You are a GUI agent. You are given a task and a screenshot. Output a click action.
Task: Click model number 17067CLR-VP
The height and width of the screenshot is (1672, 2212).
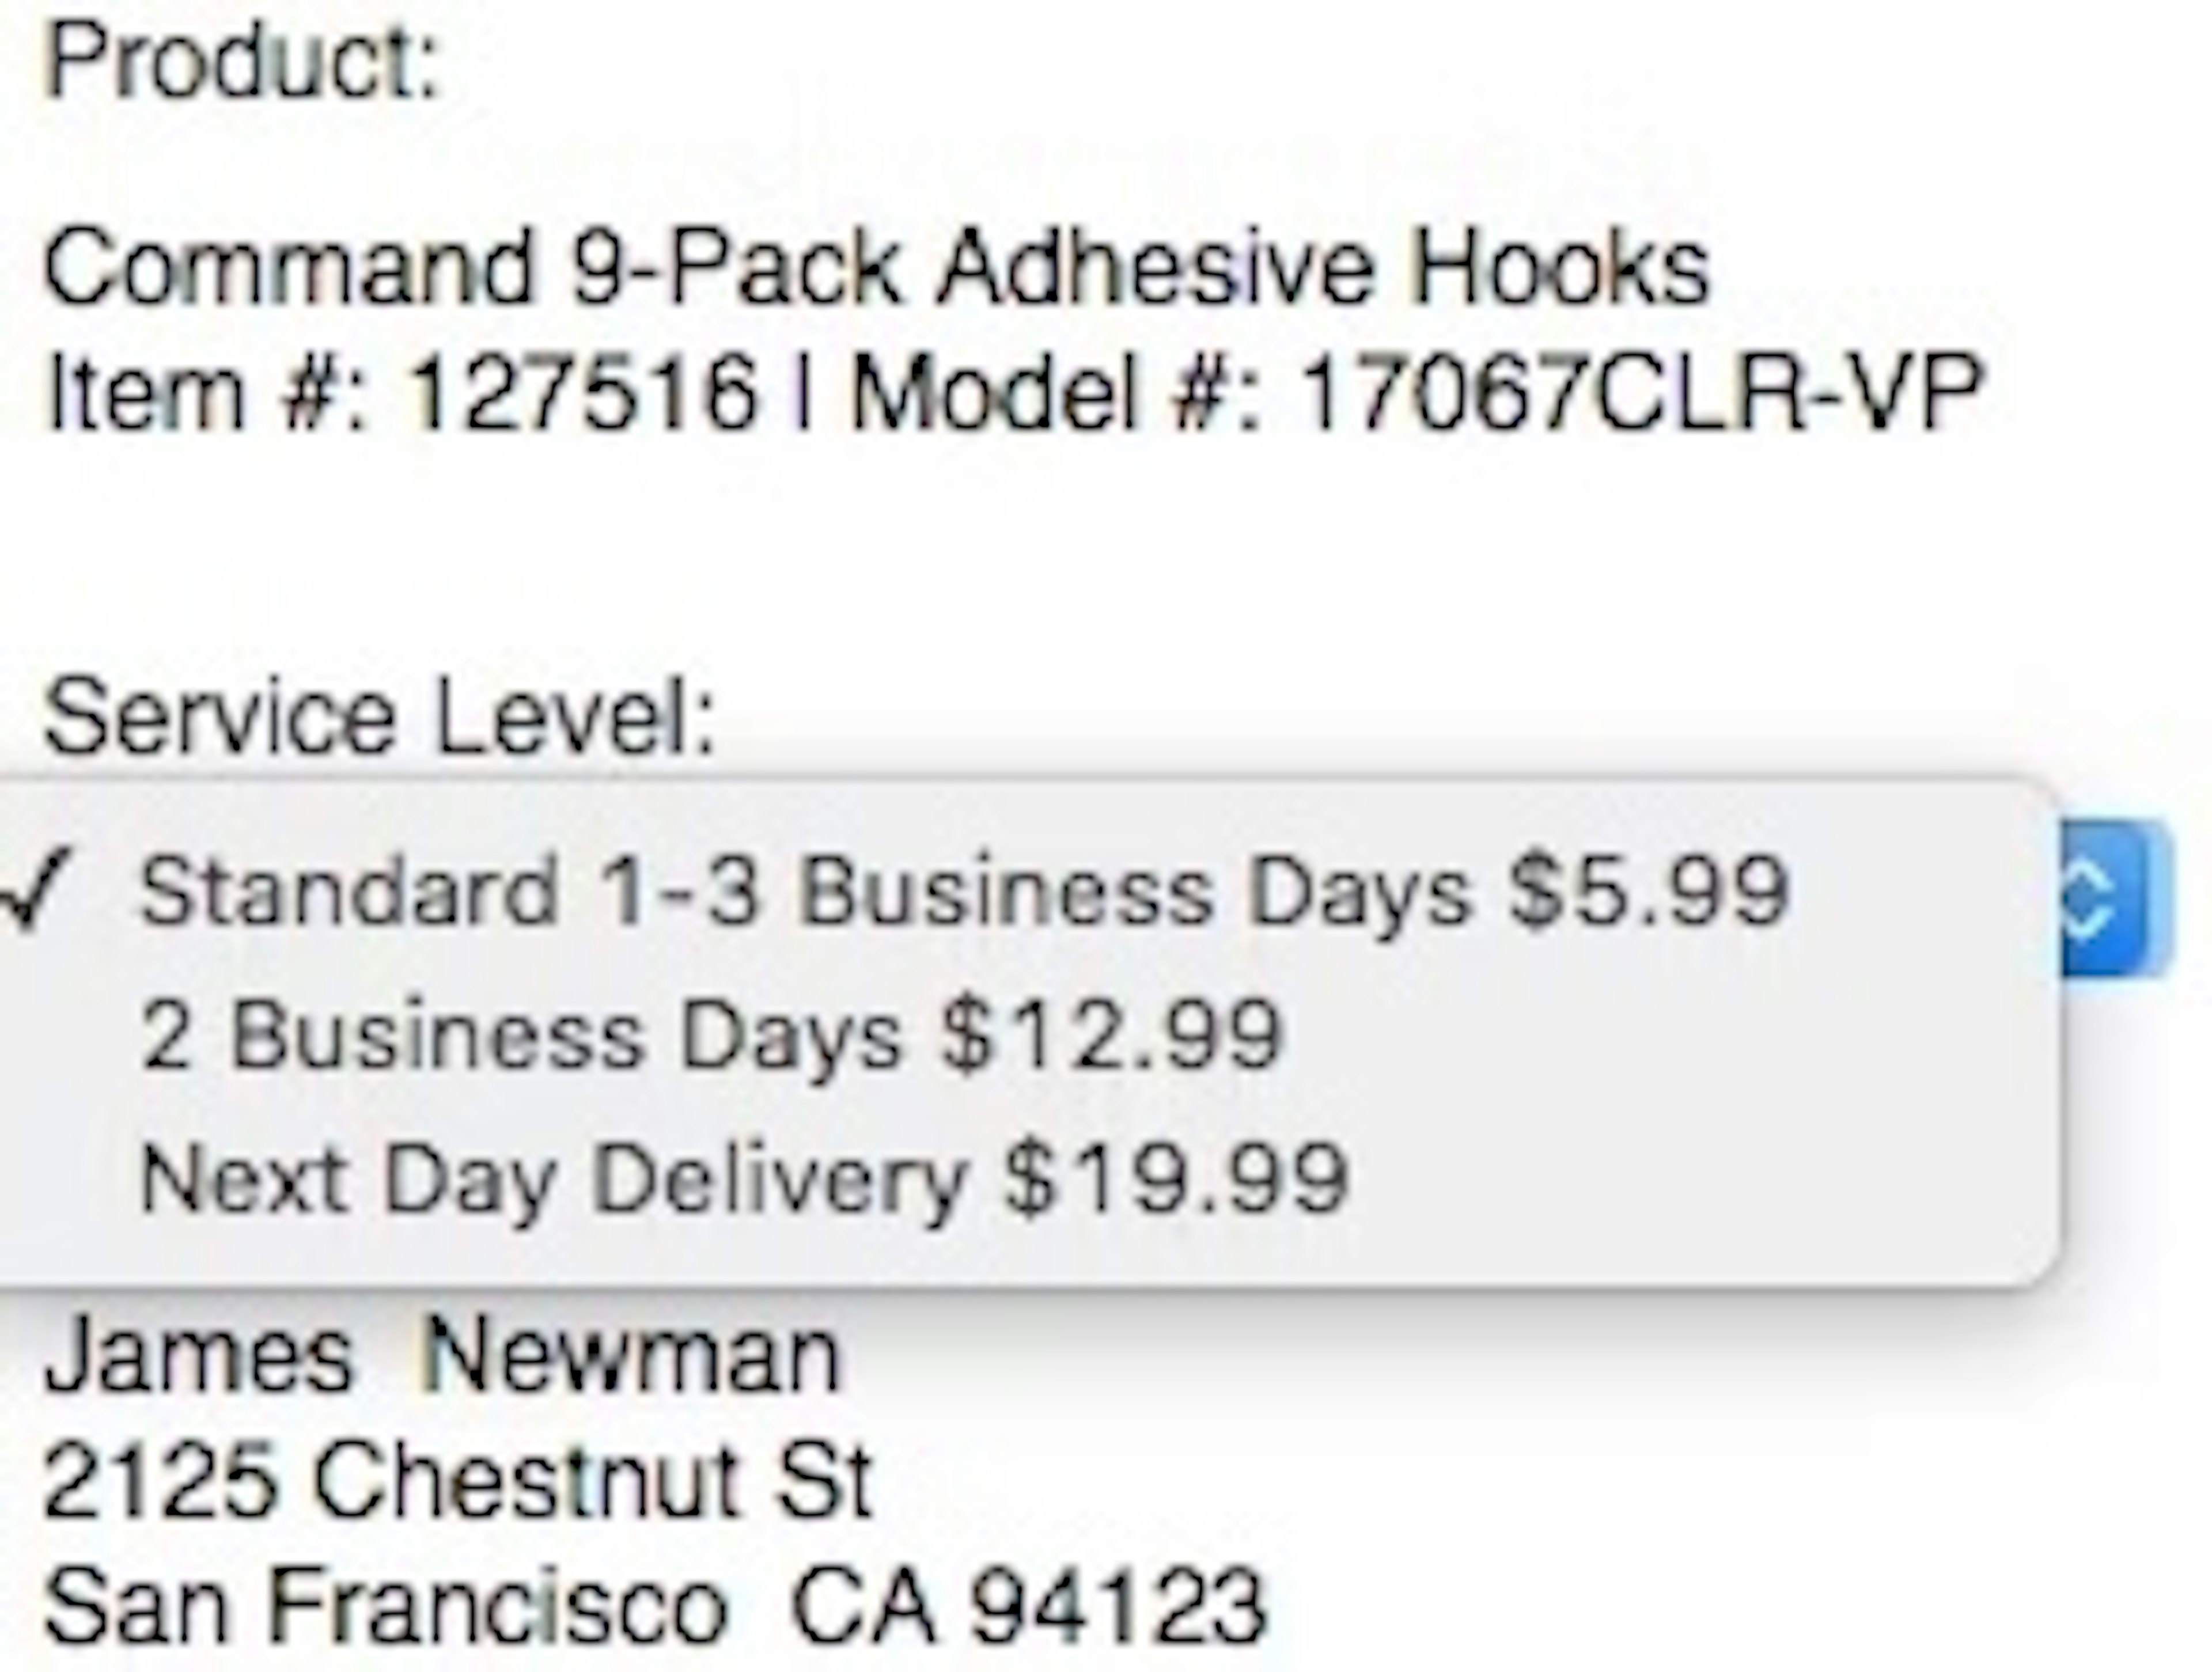point(1641,393)
